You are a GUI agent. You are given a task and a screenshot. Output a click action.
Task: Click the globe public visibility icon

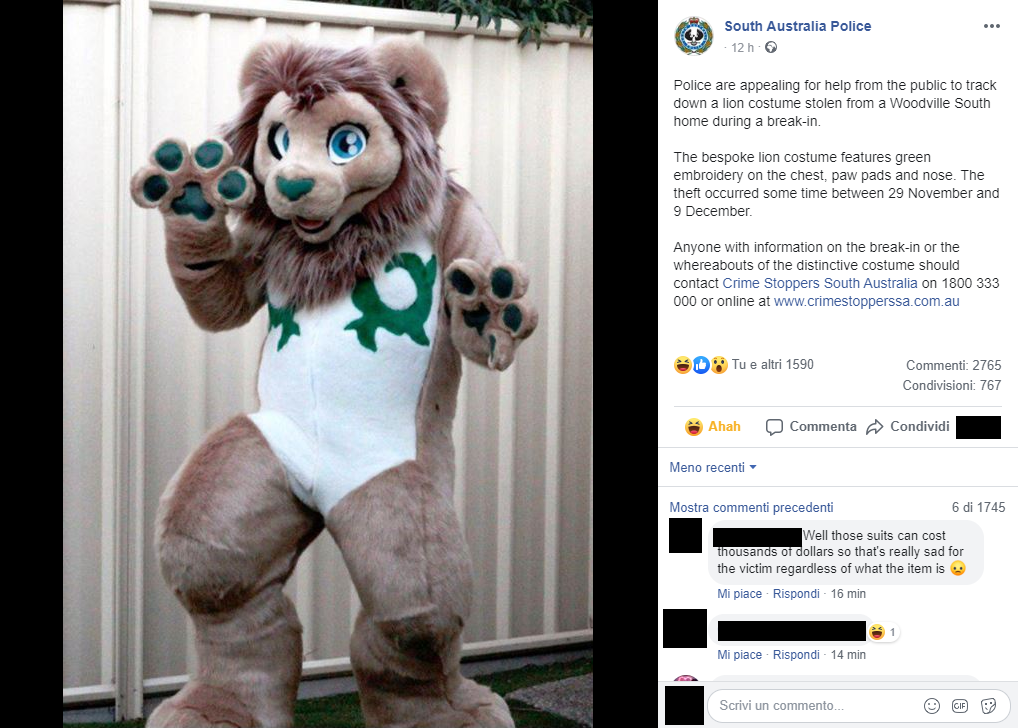point(771,47)
